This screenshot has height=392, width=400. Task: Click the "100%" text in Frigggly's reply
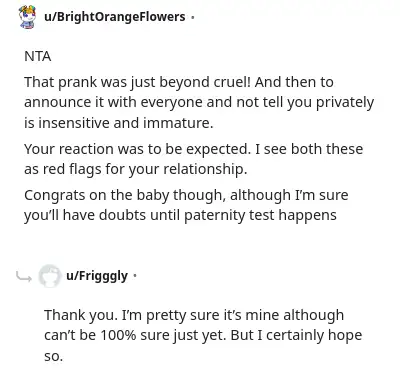pyautogui.click(x=118, y=335)
